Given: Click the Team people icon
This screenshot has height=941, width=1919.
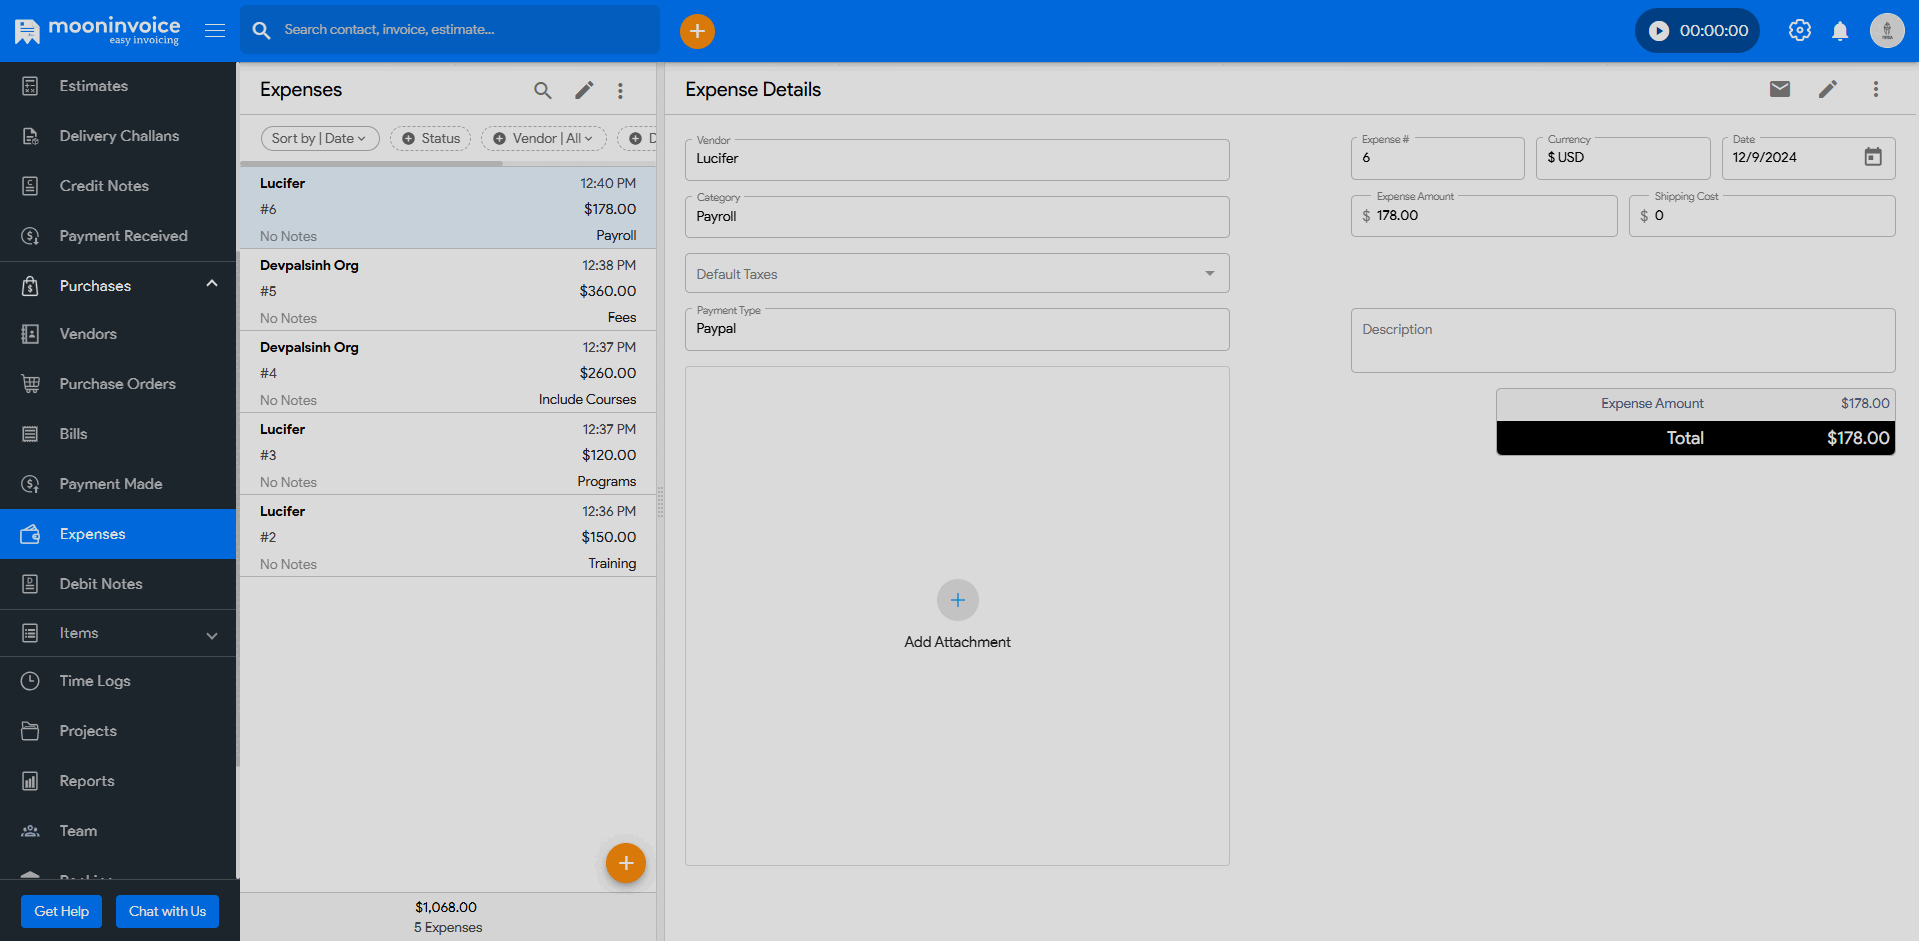Looking at the screenshot, I should pos(31,831).
